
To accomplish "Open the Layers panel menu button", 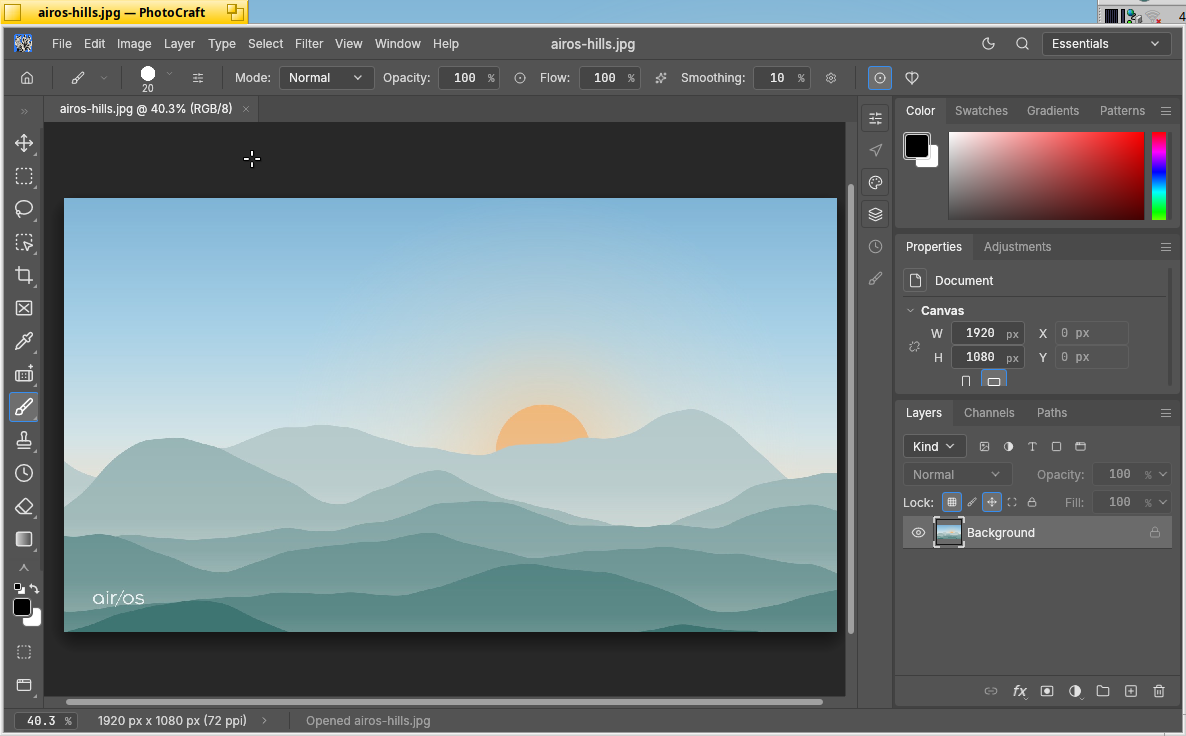I will coord(1166,413).
